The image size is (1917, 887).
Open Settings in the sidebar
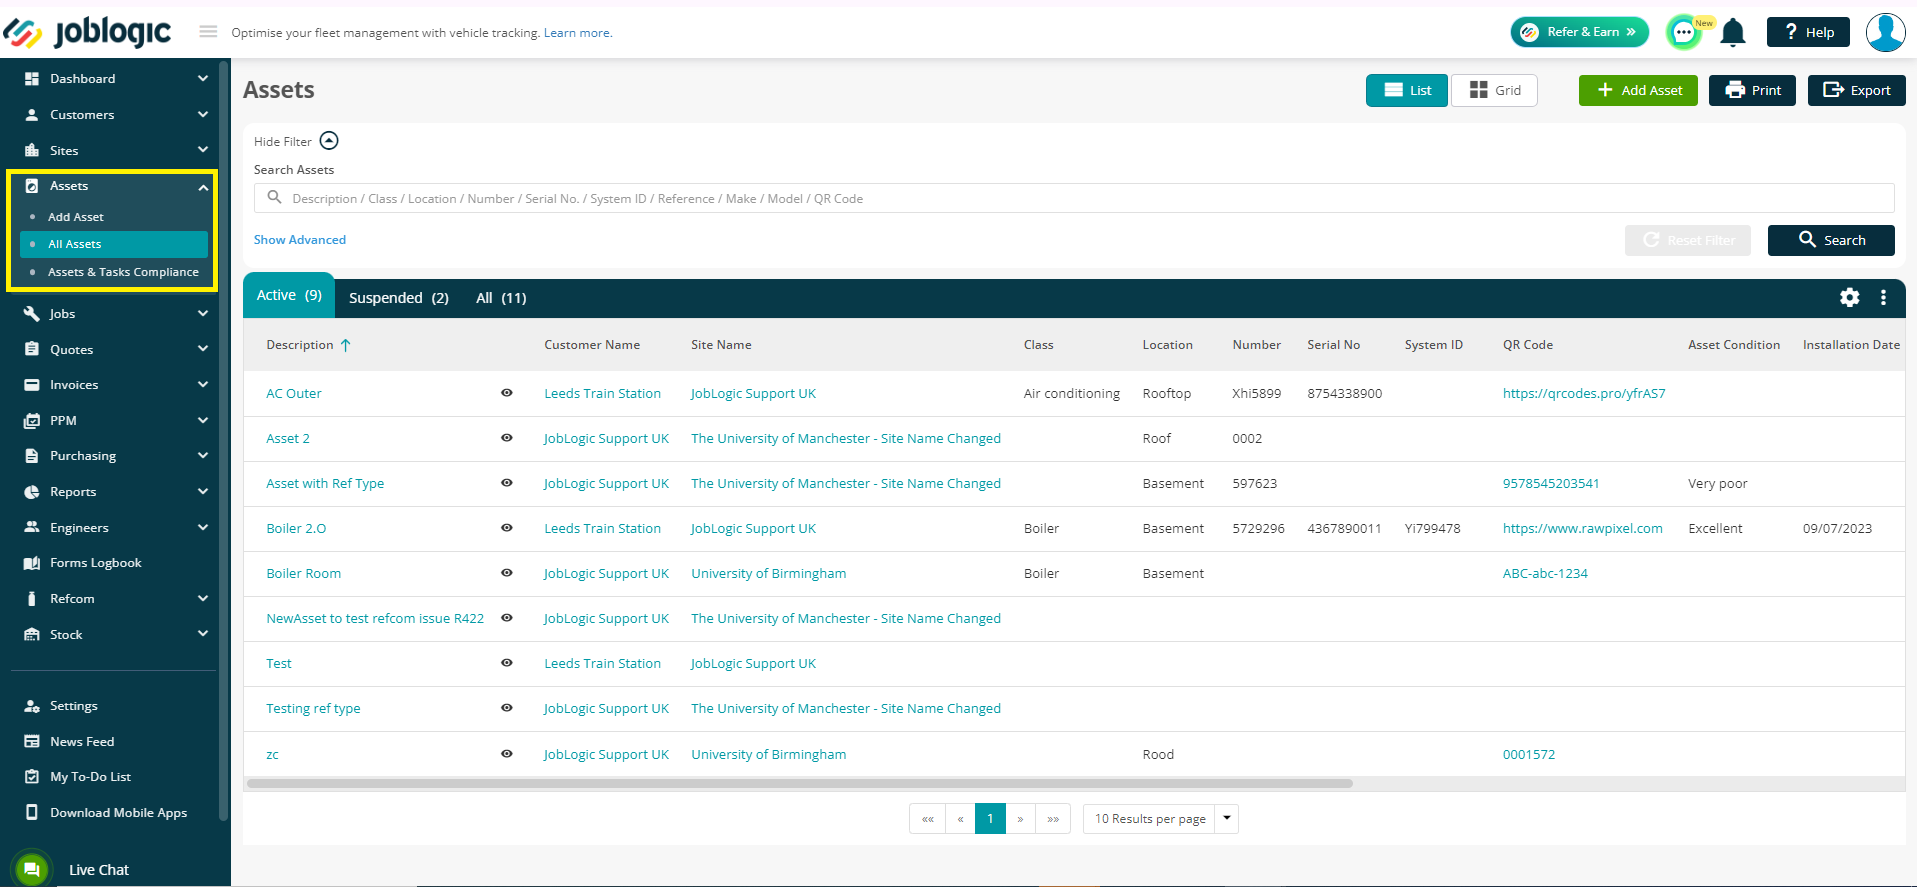click(x=73, y=706)
